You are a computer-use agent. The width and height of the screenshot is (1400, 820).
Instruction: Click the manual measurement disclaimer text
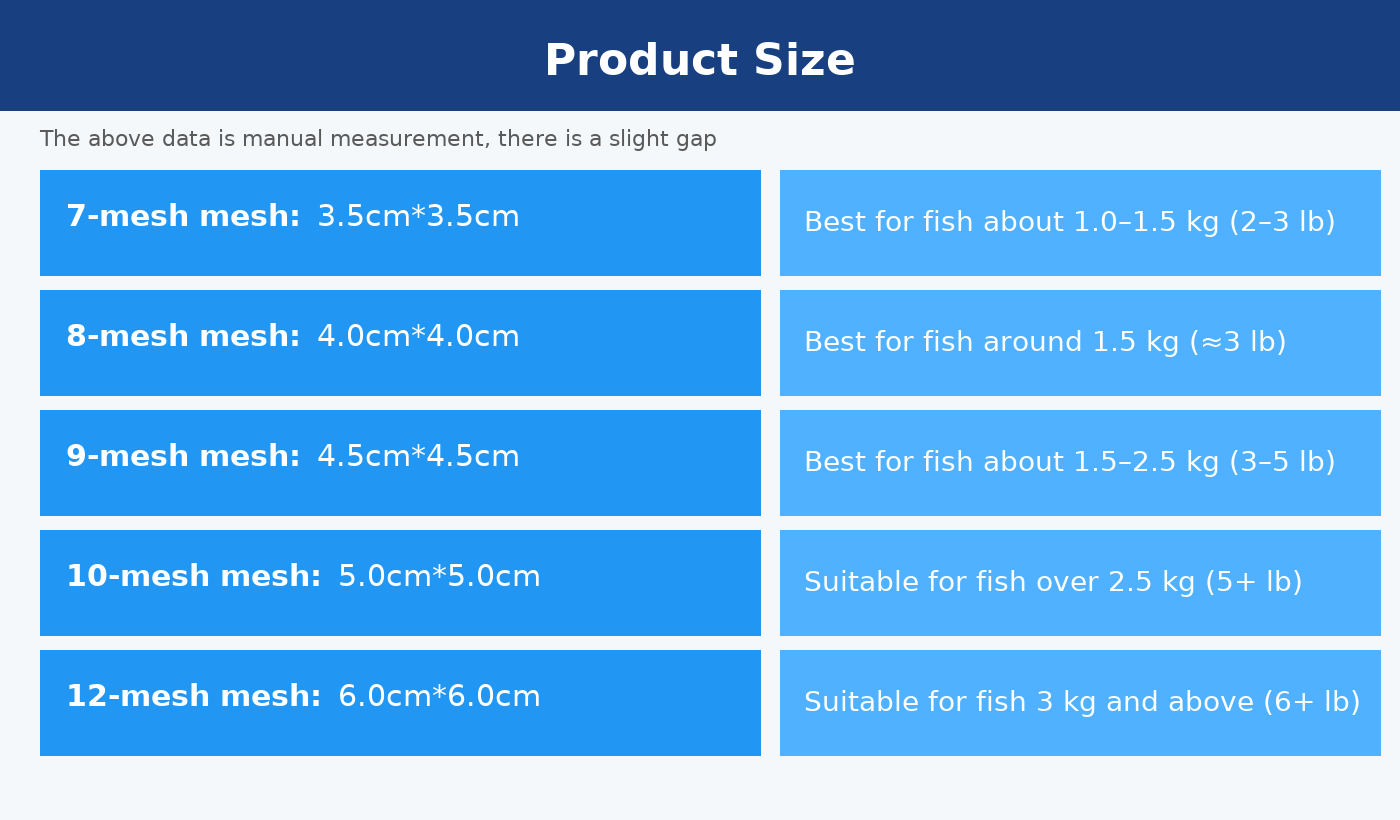click(378, 140)
